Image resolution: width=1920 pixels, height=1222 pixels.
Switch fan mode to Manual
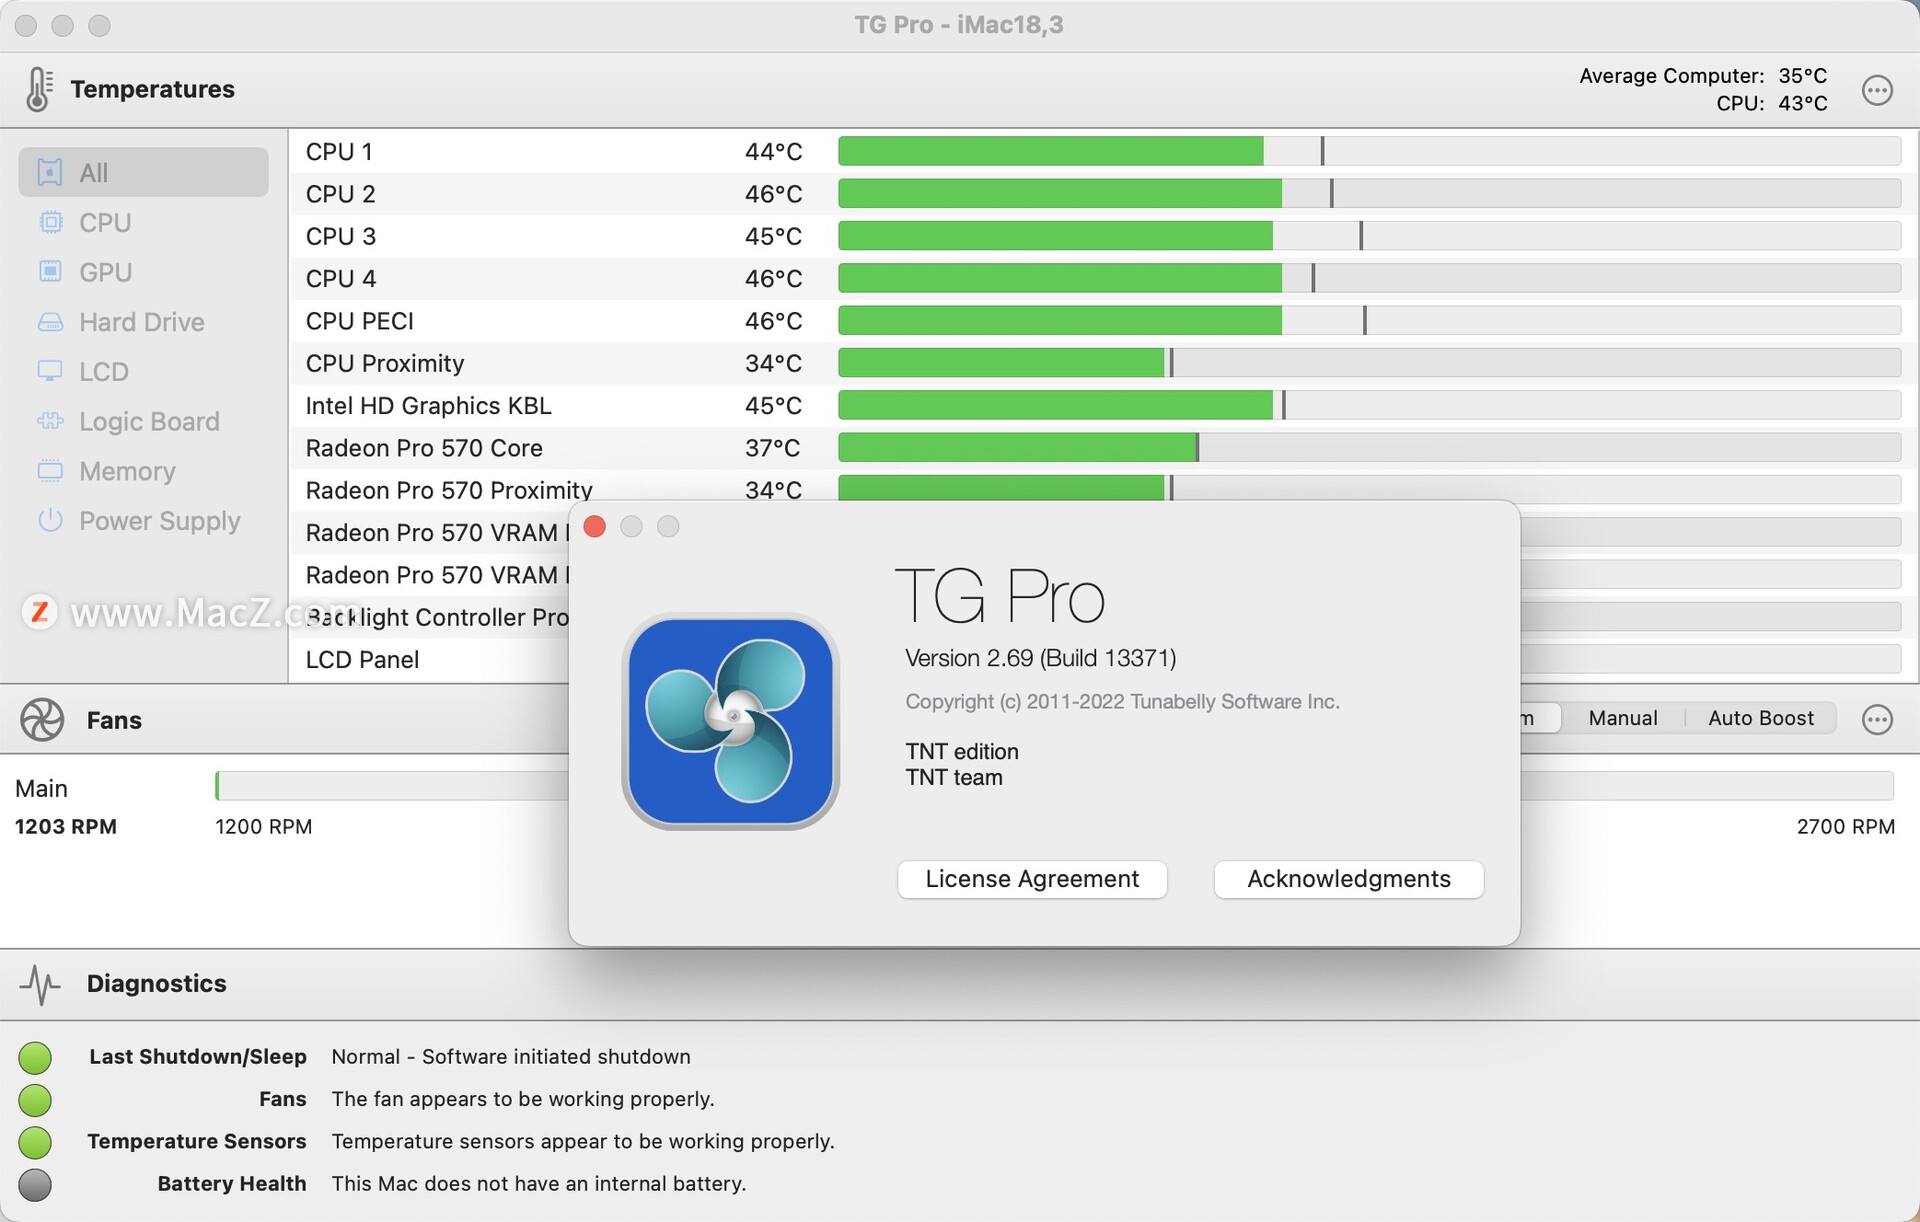tap(1622, 718)
